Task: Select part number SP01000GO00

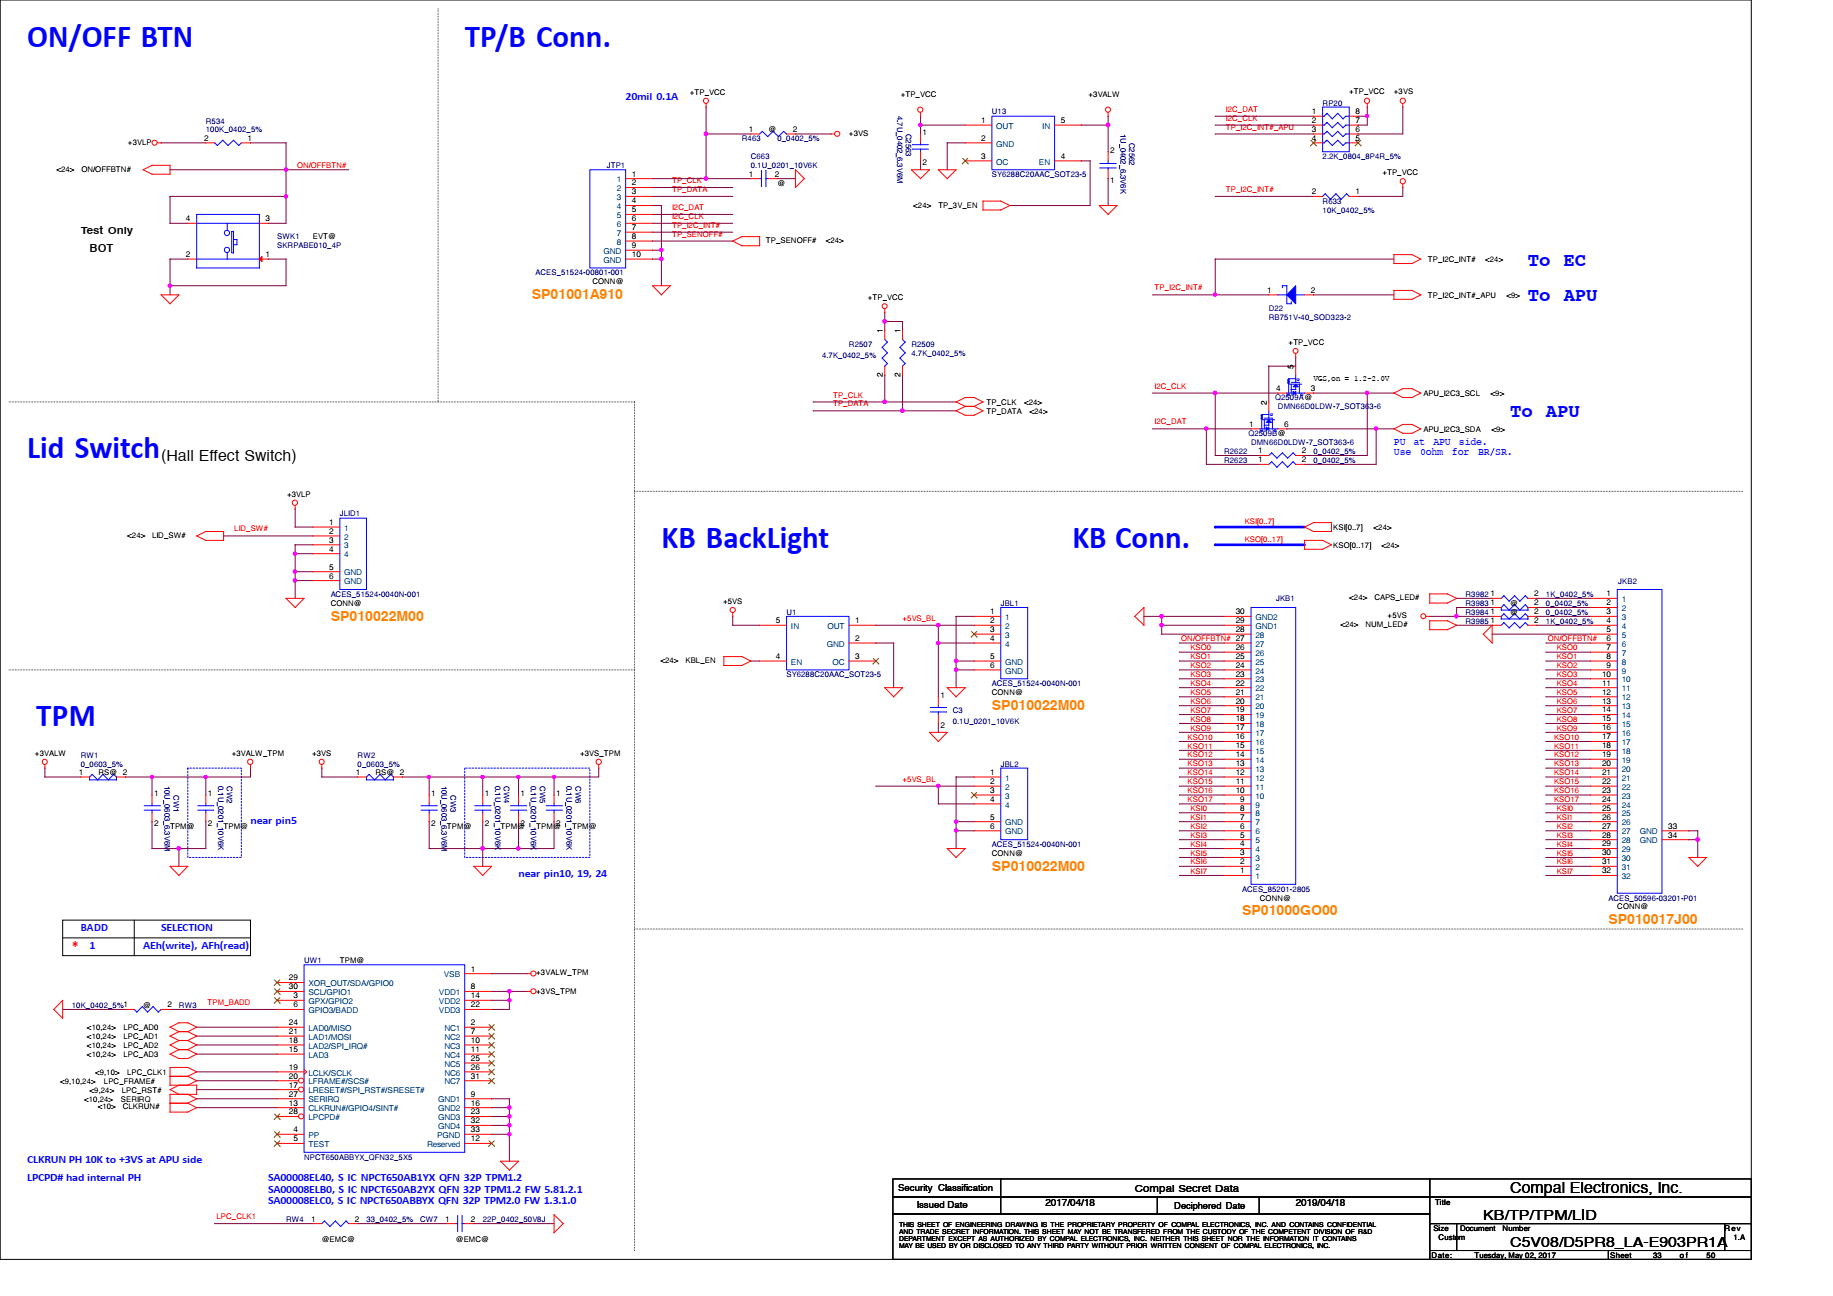Action: click(1289, 910)
